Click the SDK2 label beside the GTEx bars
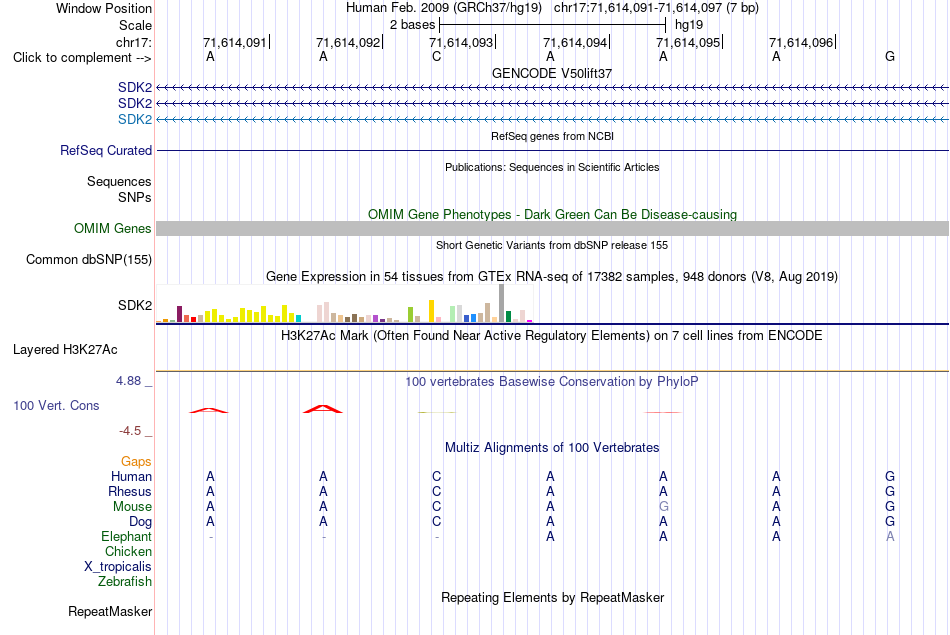 click(x=135, y=305)
